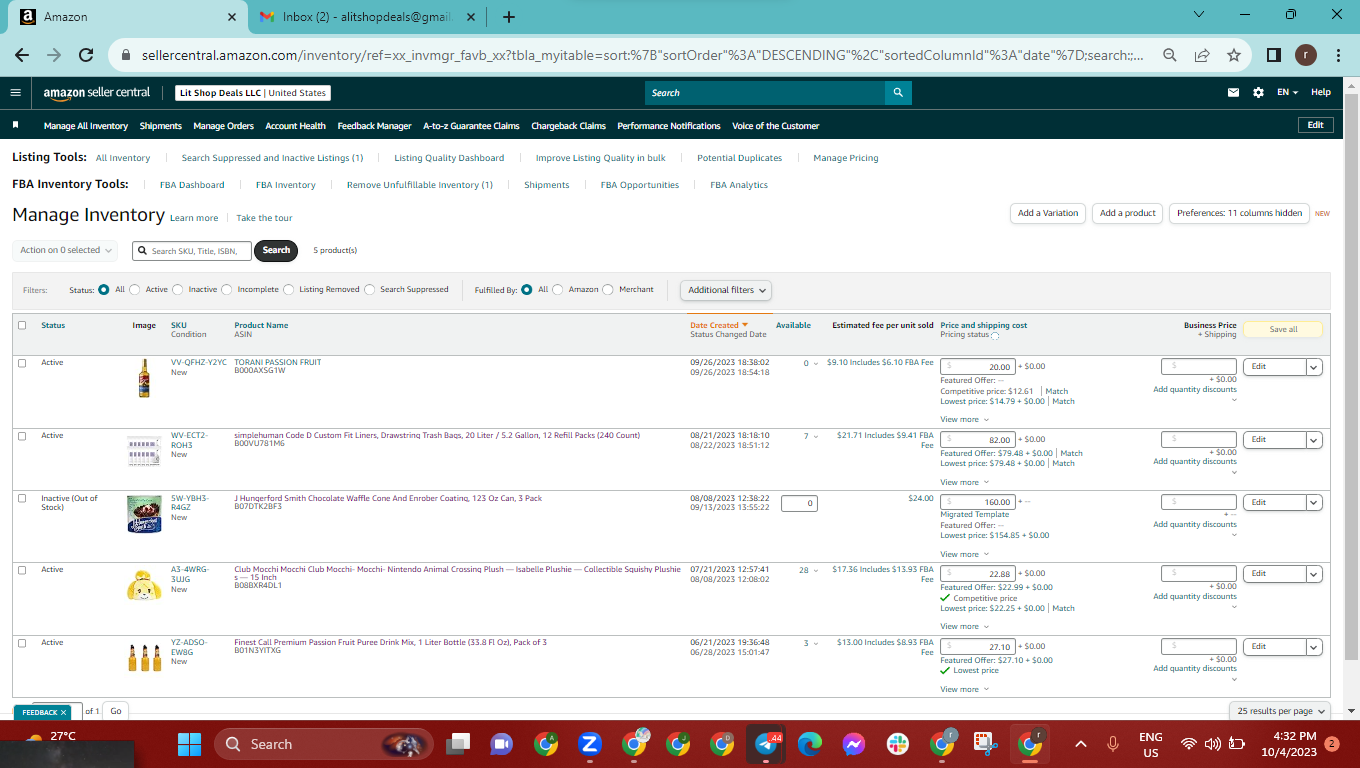
Task: Open the Windows Start menu
Action: pos(189,744)
